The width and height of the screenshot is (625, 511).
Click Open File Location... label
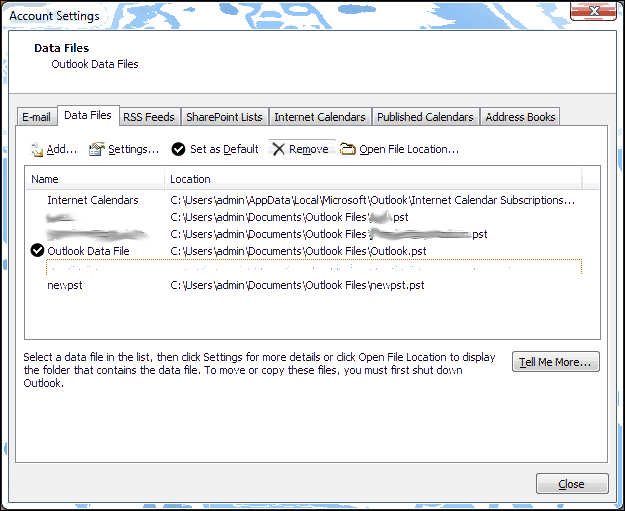pos(409,149)
